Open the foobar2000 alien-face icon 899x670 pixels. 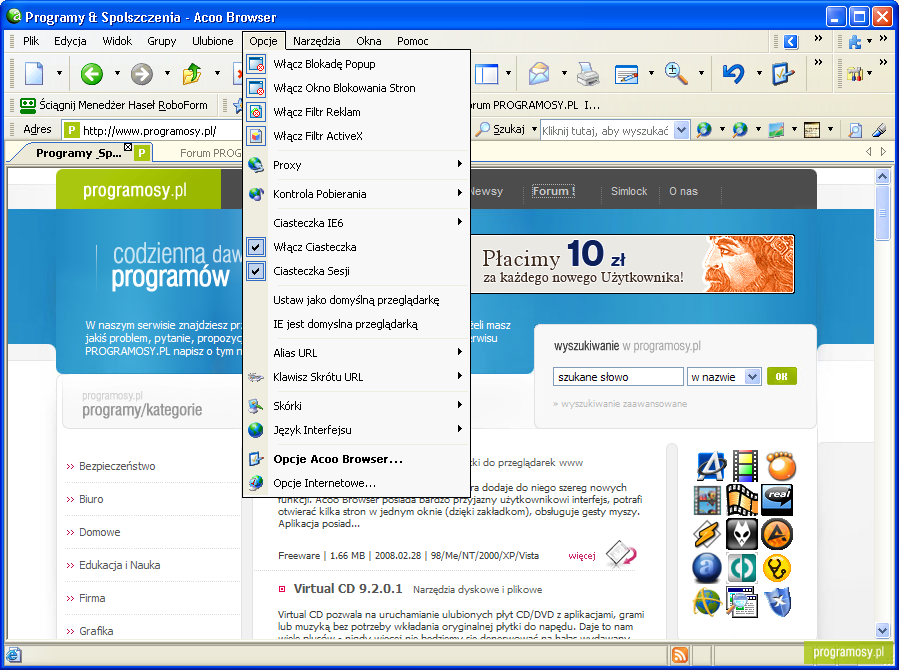click(742, 534)
